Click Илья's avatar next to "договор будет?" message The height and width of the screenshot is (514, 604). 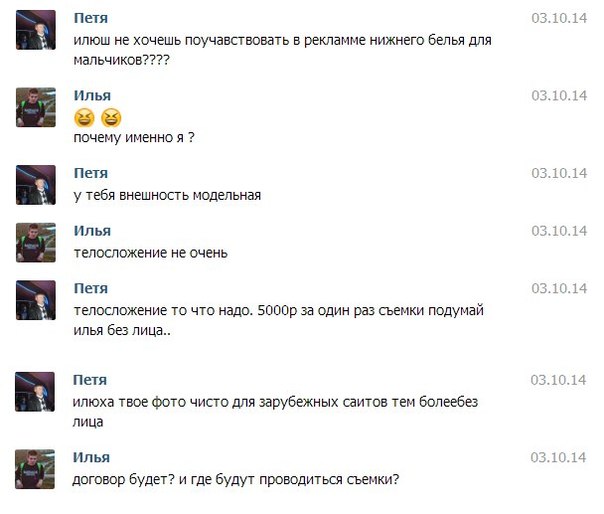35,468
